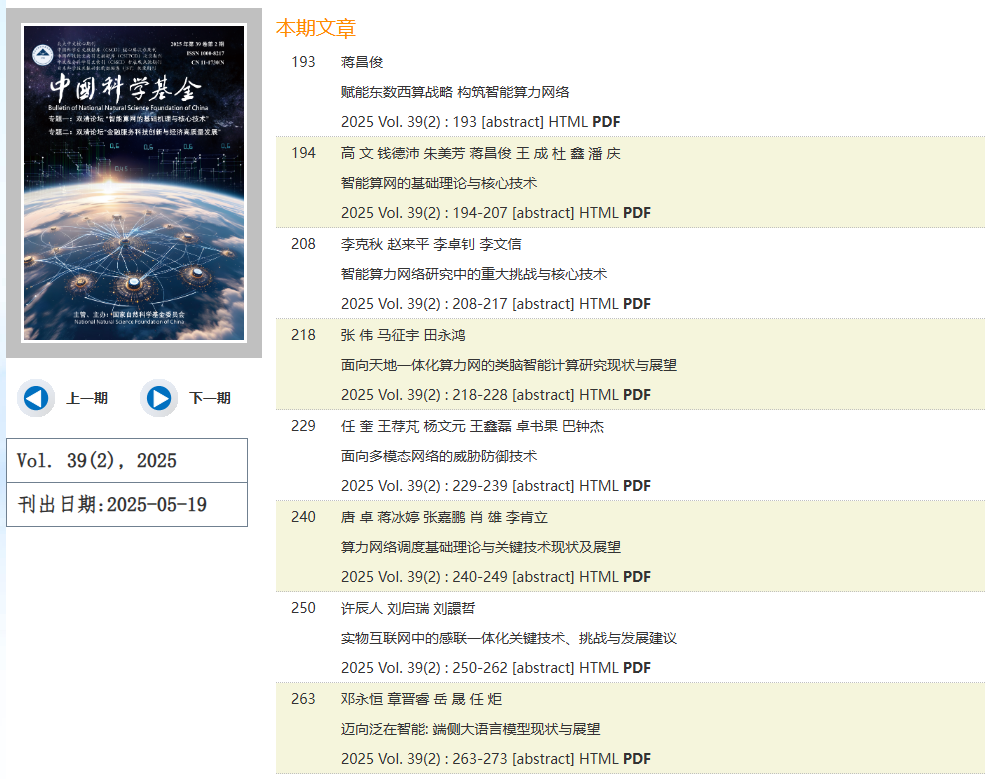The width and height of the screenshot is (990, 779).
Task: Open article 面向多模态网络的威胁防御技术
Action: (439, 456)
